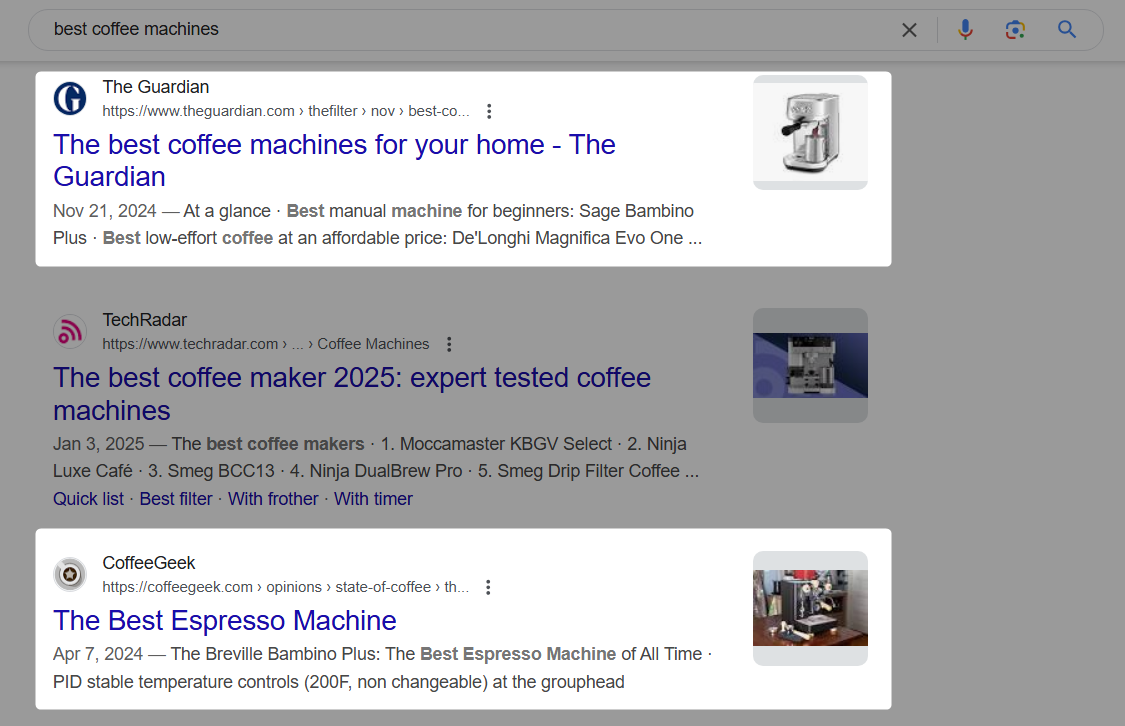Start voice search with the microphone icon
Viewport: 1125px width, 726px height.
(x=965, y=29)
